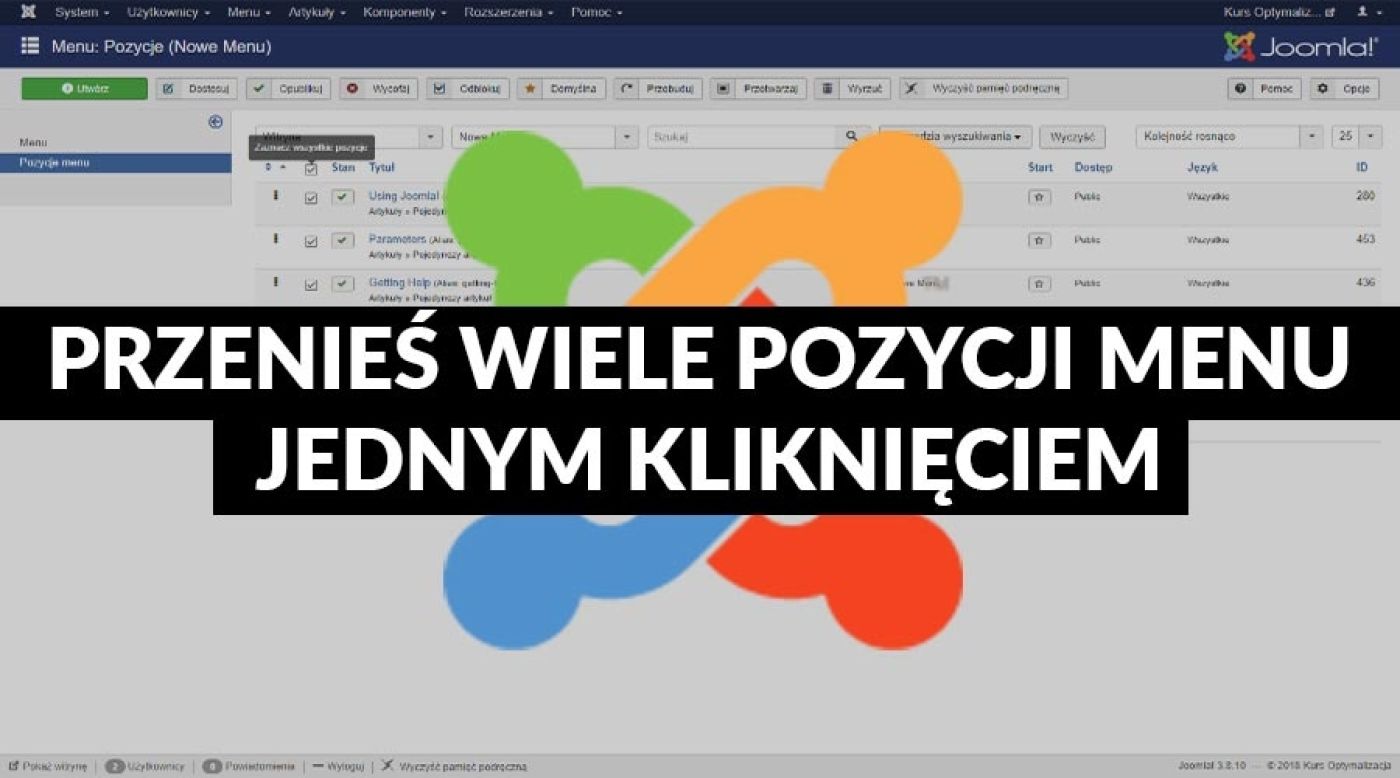Open the Nowe Menu dropdown filter
This screenshot has height=778, width=1400.
[544, 137]
